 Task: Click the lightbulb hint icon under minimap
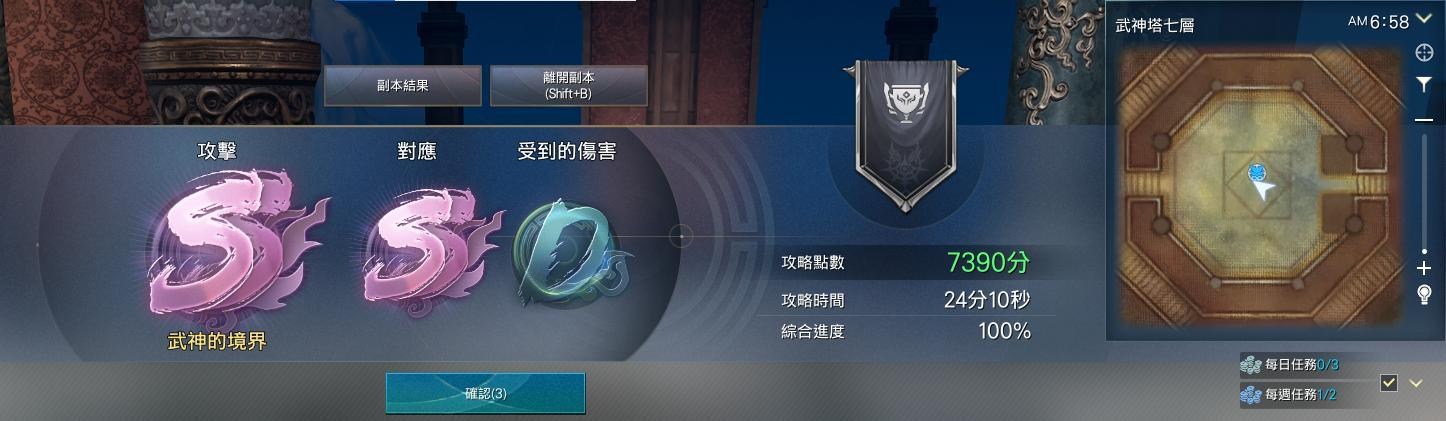coord(1424,294)
